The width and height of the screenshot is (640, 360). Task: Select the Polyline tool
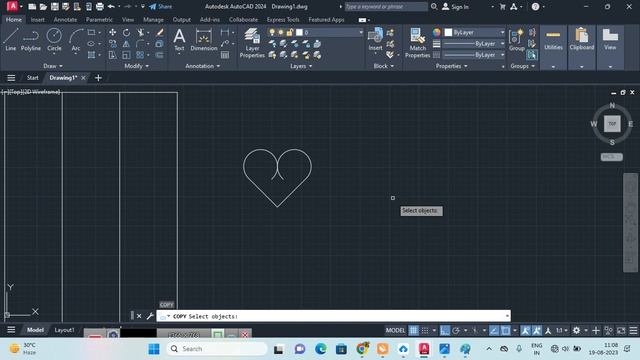coord(31,40)
